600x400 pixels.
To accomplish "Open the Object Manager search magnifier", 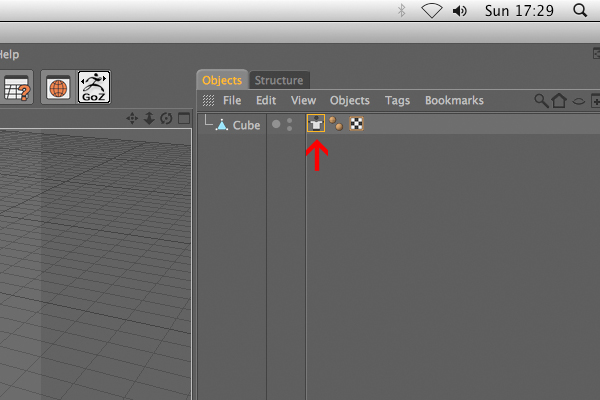I will point(541,101).
